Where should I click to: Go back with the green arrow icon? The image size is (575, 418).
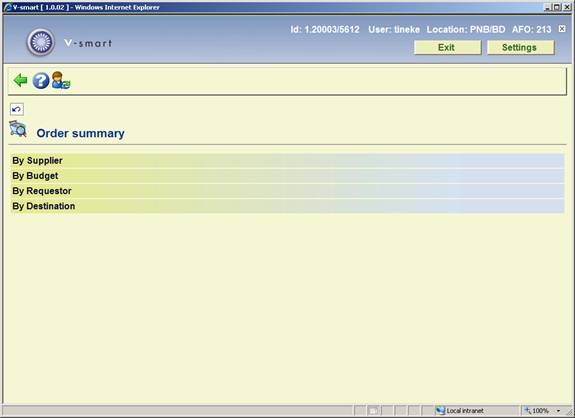(21, 80)
